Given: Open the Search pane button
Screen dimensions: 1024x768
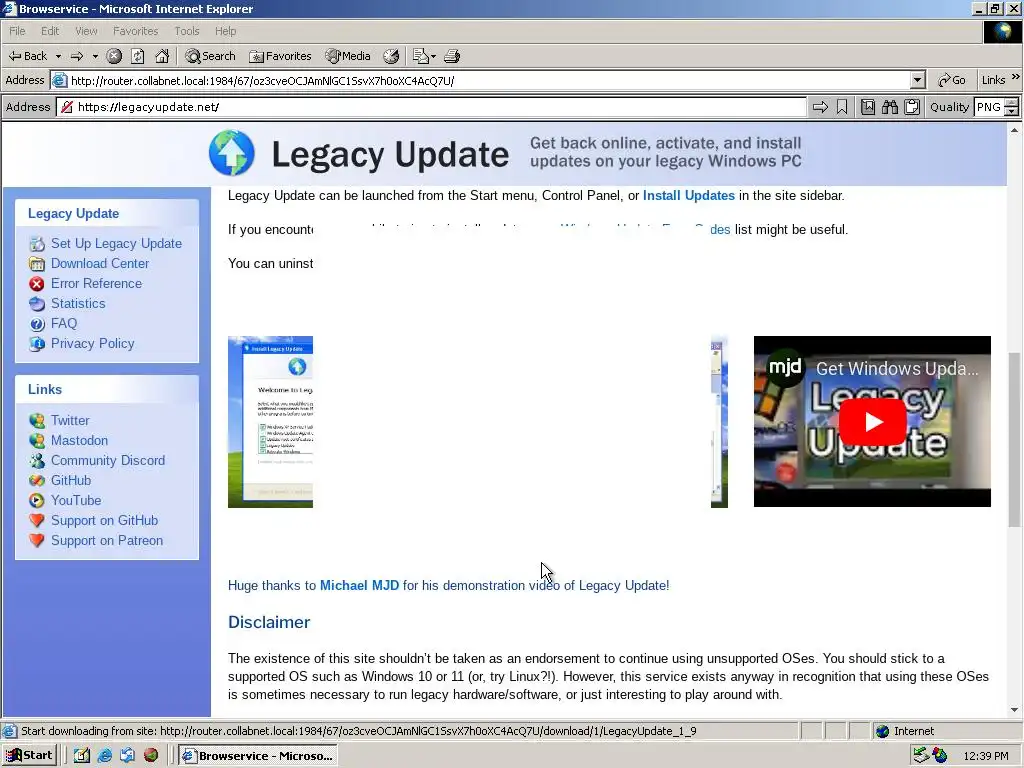Looking at the screenshot, I should [210, 56].
